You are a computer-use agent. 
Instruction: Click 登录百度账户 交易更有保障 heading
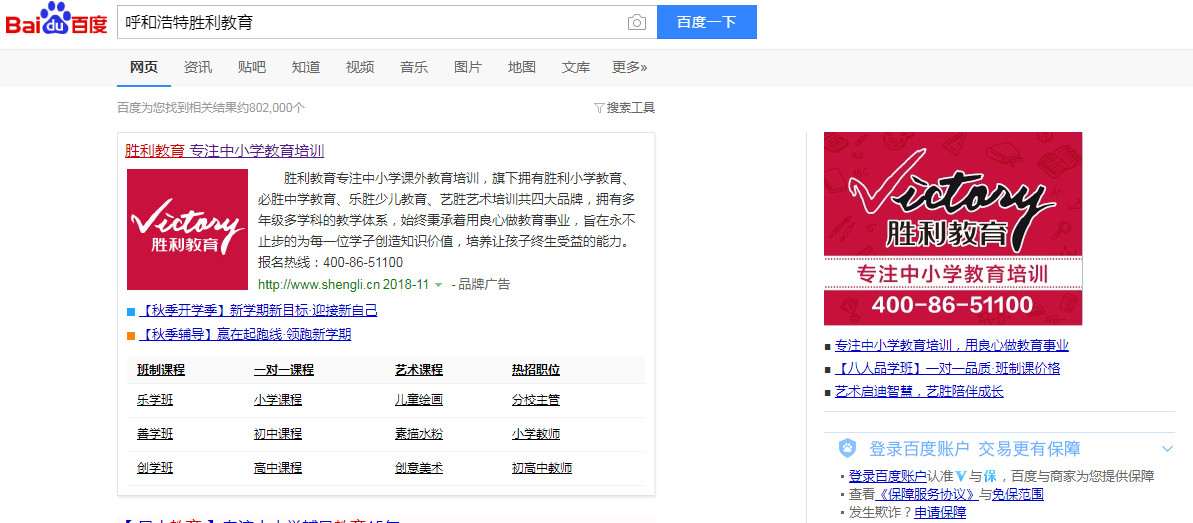pos(975,448)
